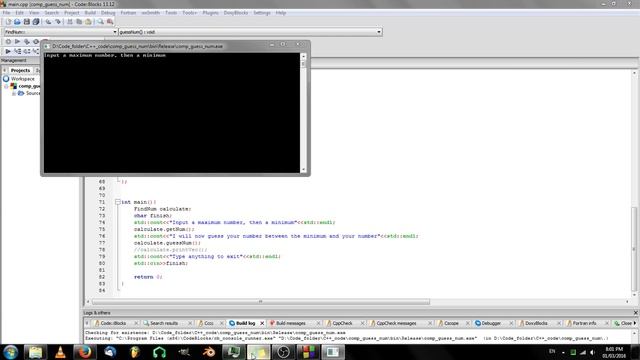
Task: Click the Replace toolbar icon
Action: pyautogui.click(x=110, y=22)
